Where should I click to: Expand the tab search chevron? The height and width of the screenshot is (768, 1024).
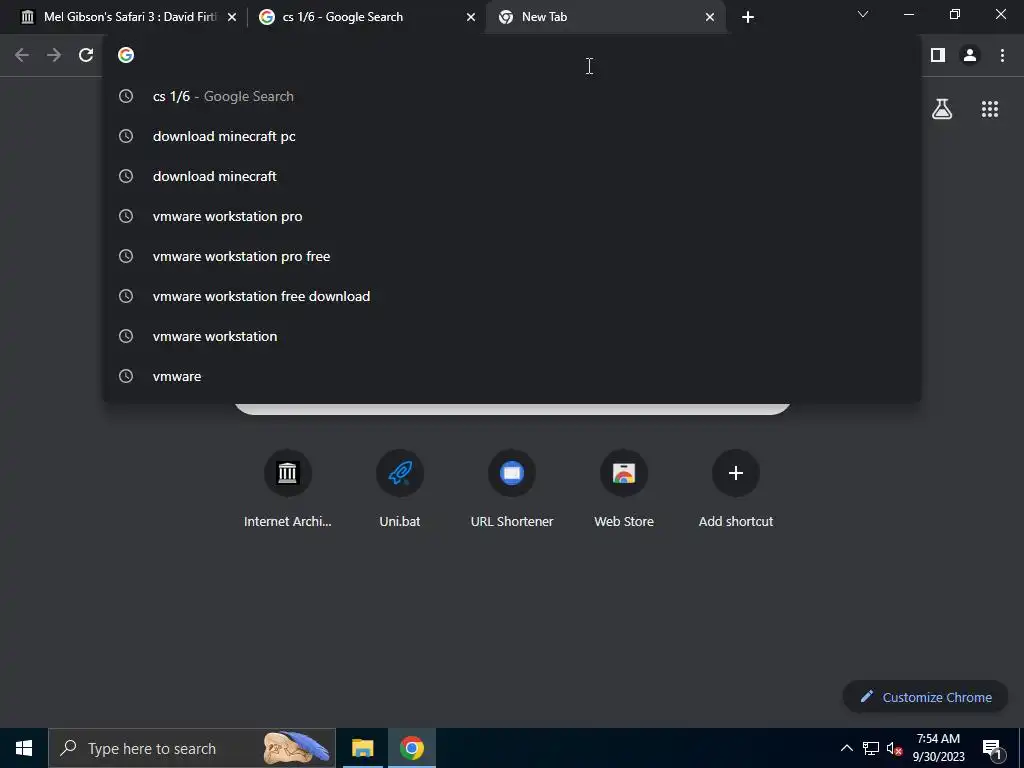pos(863,14)
